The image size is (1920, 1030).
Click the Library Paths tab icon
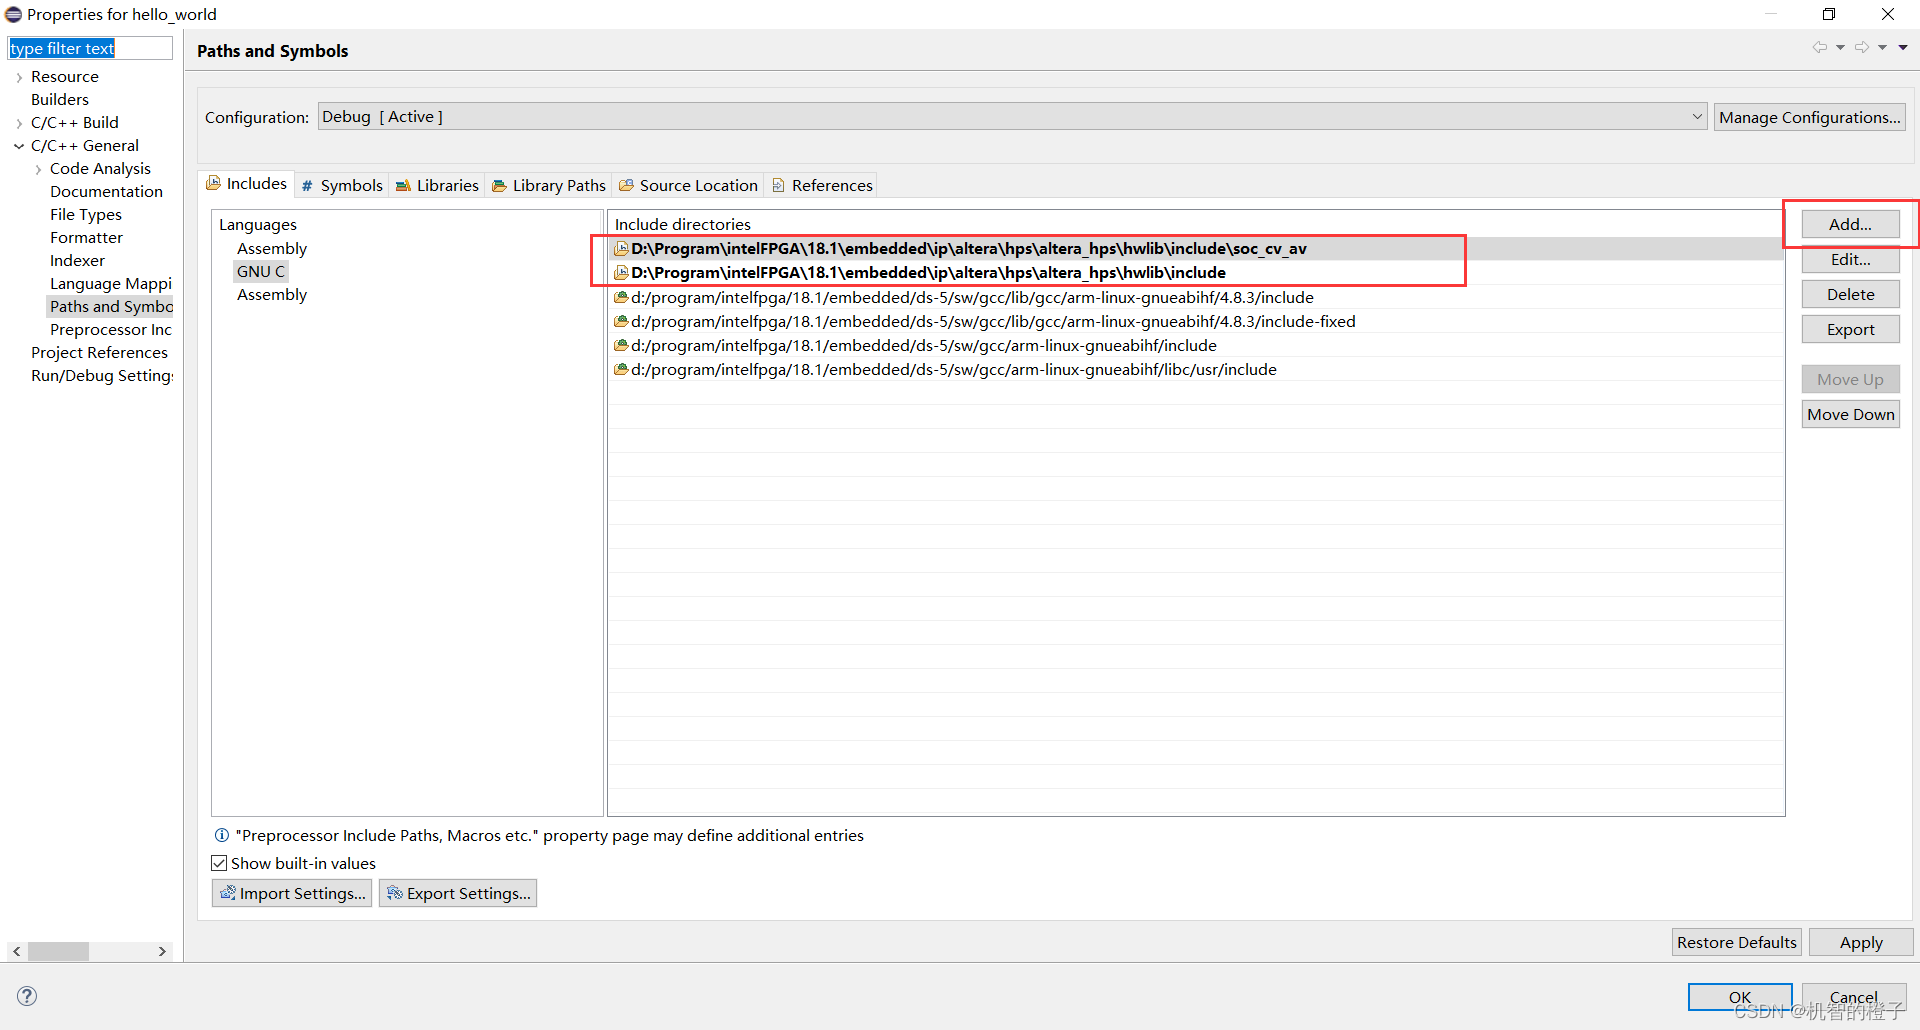coord(499,186)
